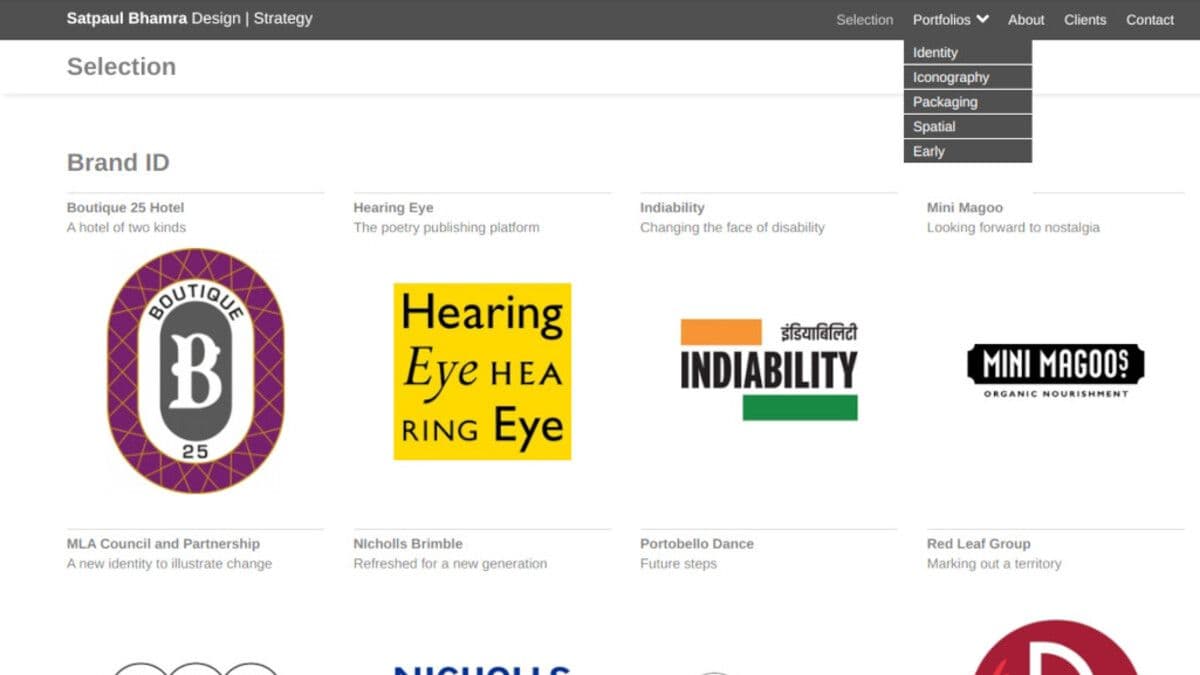Open the Hearing Eye yellow logo
Screen dimensions: 1200x675
click(482, 371)
